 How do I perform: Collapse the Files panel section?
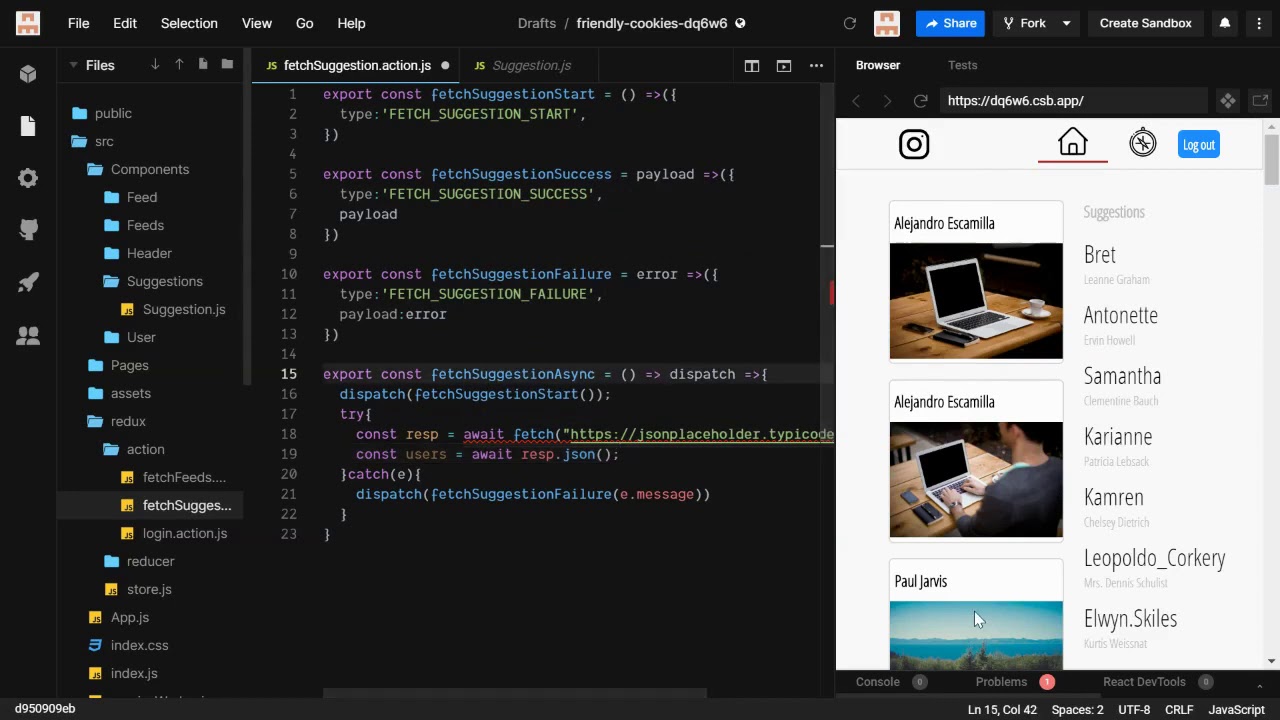tap(73, 65)
